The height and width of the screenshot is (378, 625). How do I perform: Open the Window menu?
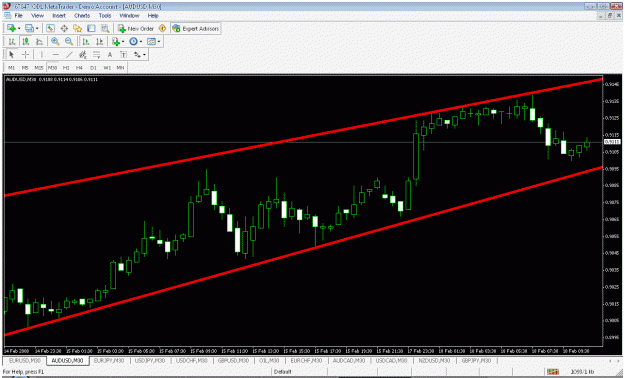(129, 16)
